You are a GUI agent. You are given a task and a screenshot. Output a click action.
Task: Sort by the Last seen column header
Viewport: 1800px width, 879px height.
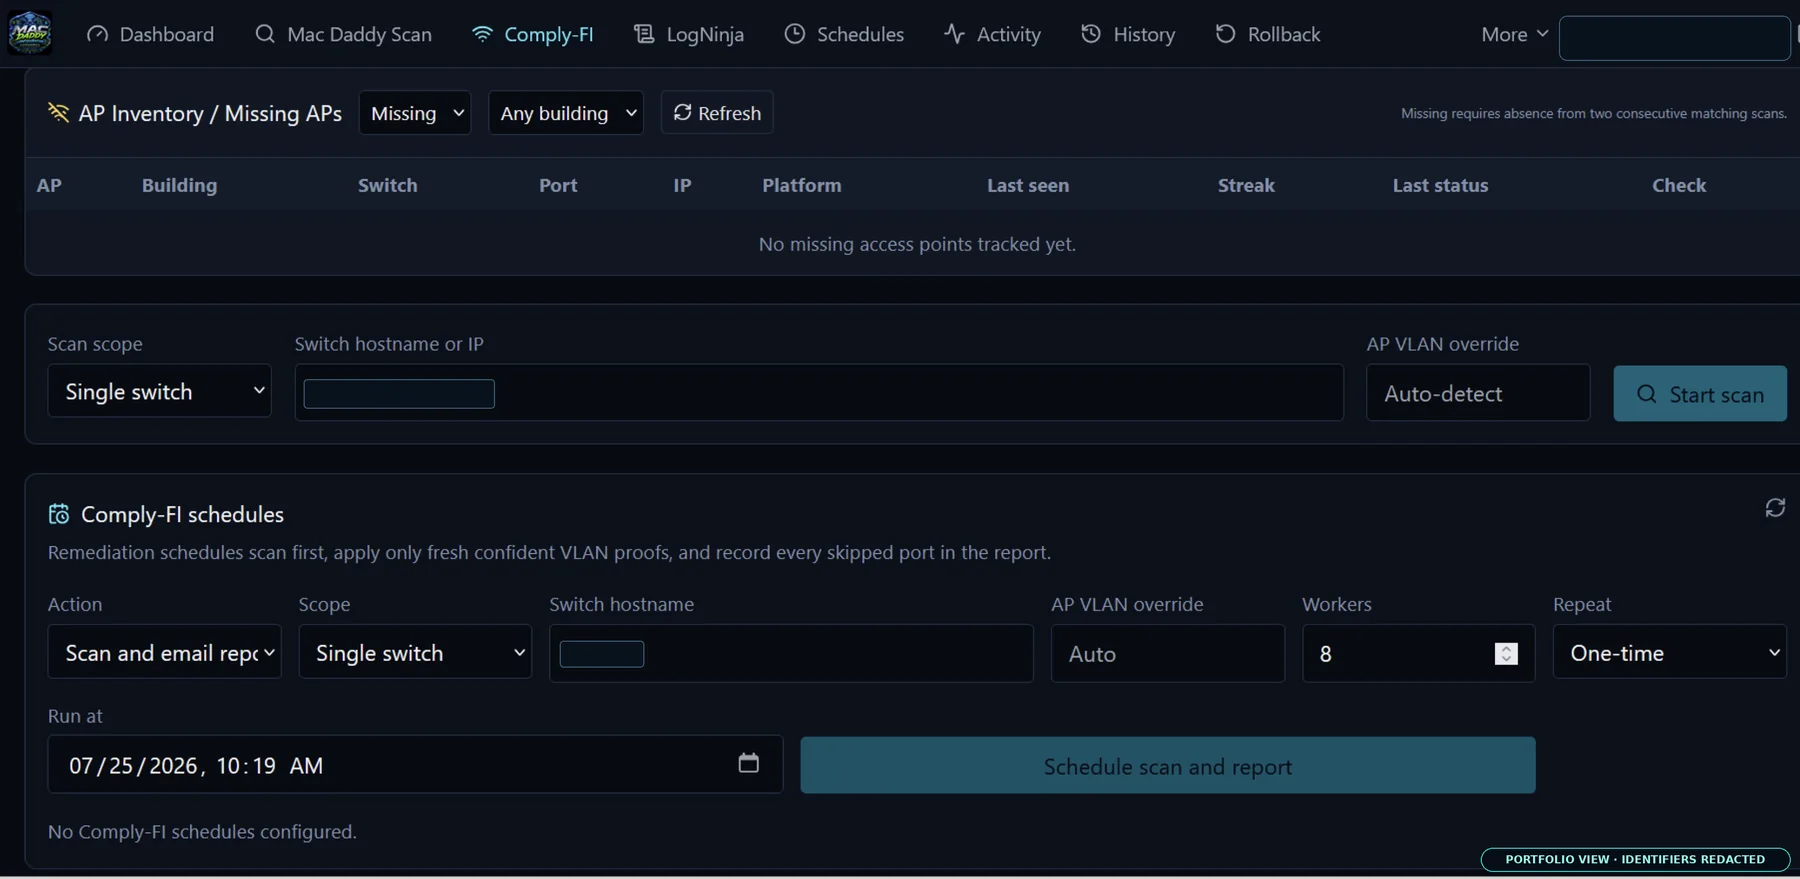click(x=1028, y=185)
